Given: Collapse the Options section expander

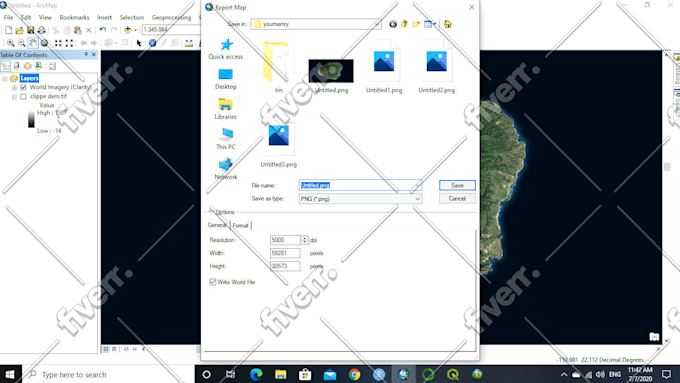Looking at the screenshot, I should tap(211, 212).
